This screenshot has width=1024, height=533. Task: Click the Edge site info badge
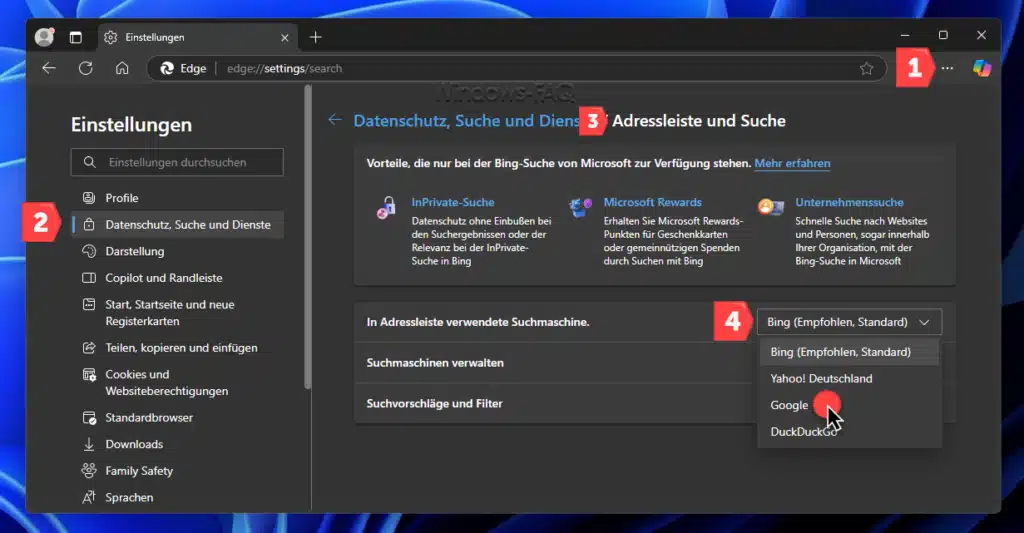pyautogui.click(x=184, y=69)
